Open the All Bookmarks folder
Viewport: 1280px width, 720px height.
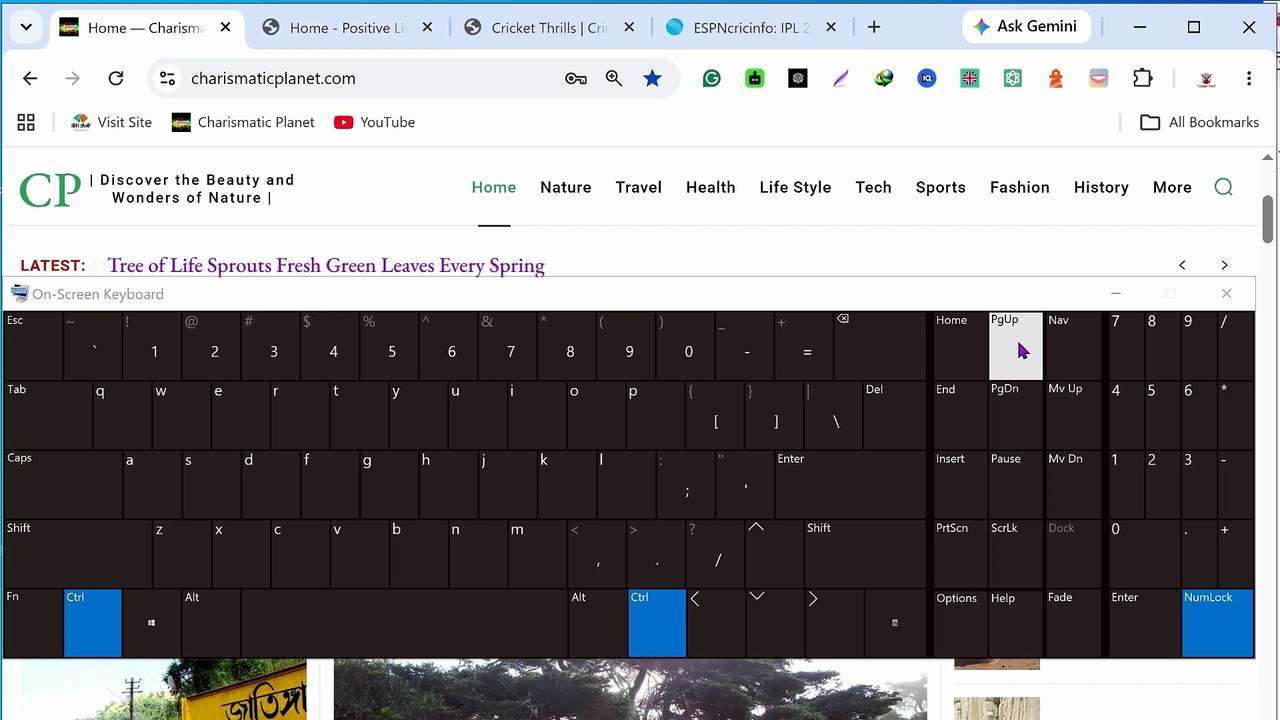pyautogui.click(x=1200, y=122)
